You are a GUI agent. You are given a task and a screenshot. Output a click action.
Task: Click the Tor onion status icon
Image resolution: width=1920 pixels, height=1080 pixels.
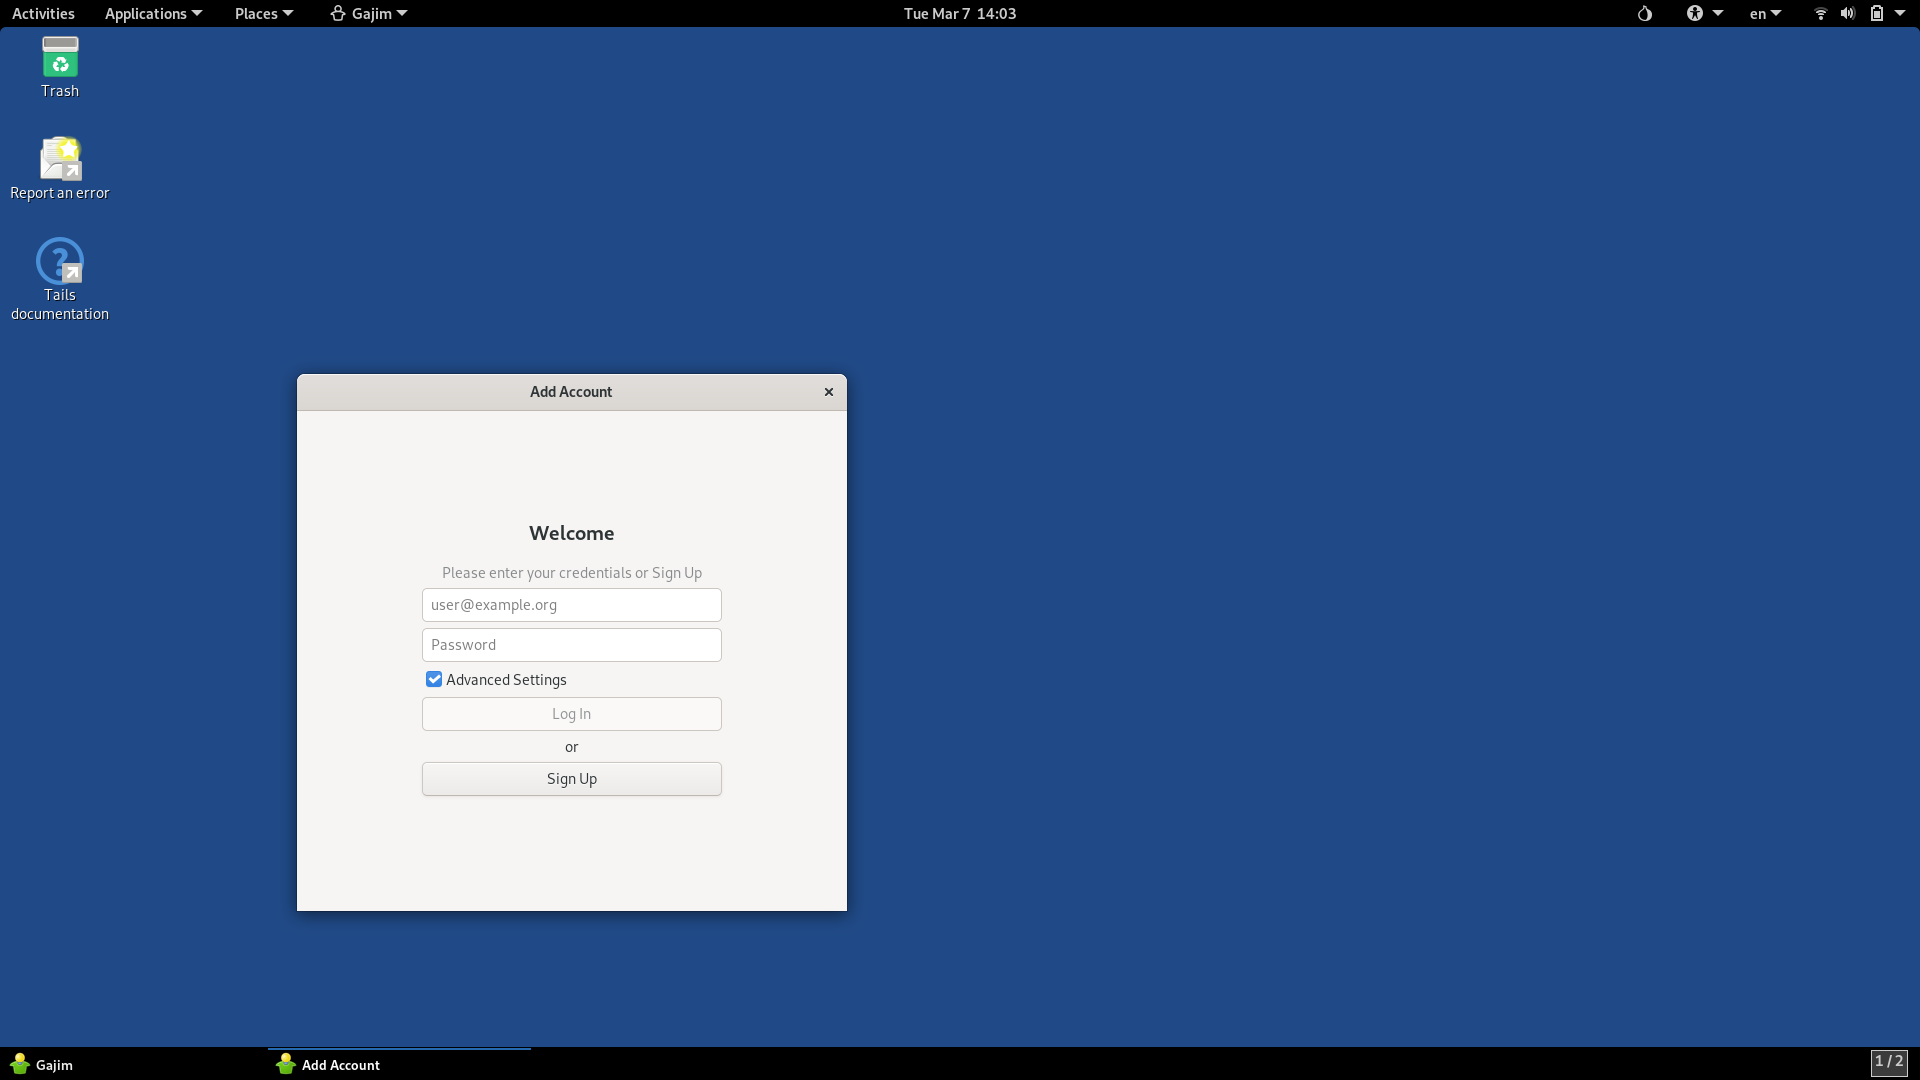point(1645,14)
